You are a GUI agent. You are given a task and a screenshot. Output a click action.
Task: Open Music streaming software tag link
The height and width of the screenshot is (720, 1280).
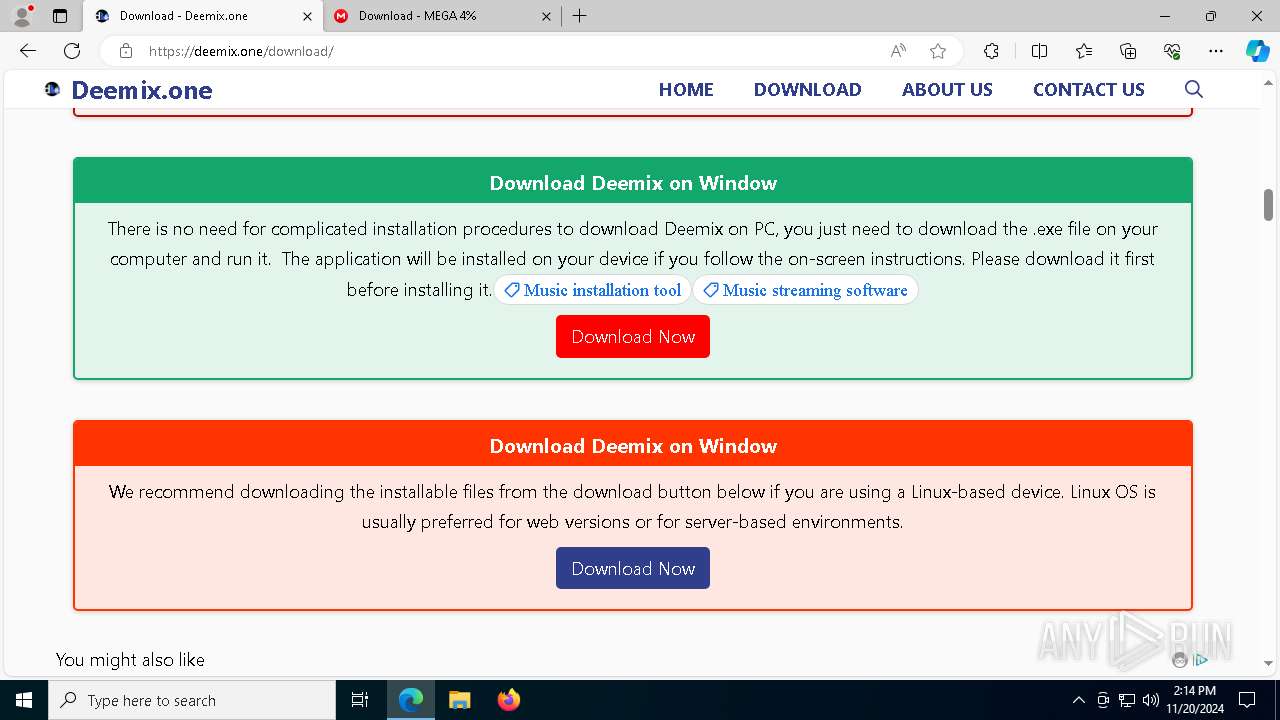click(805, 290)
